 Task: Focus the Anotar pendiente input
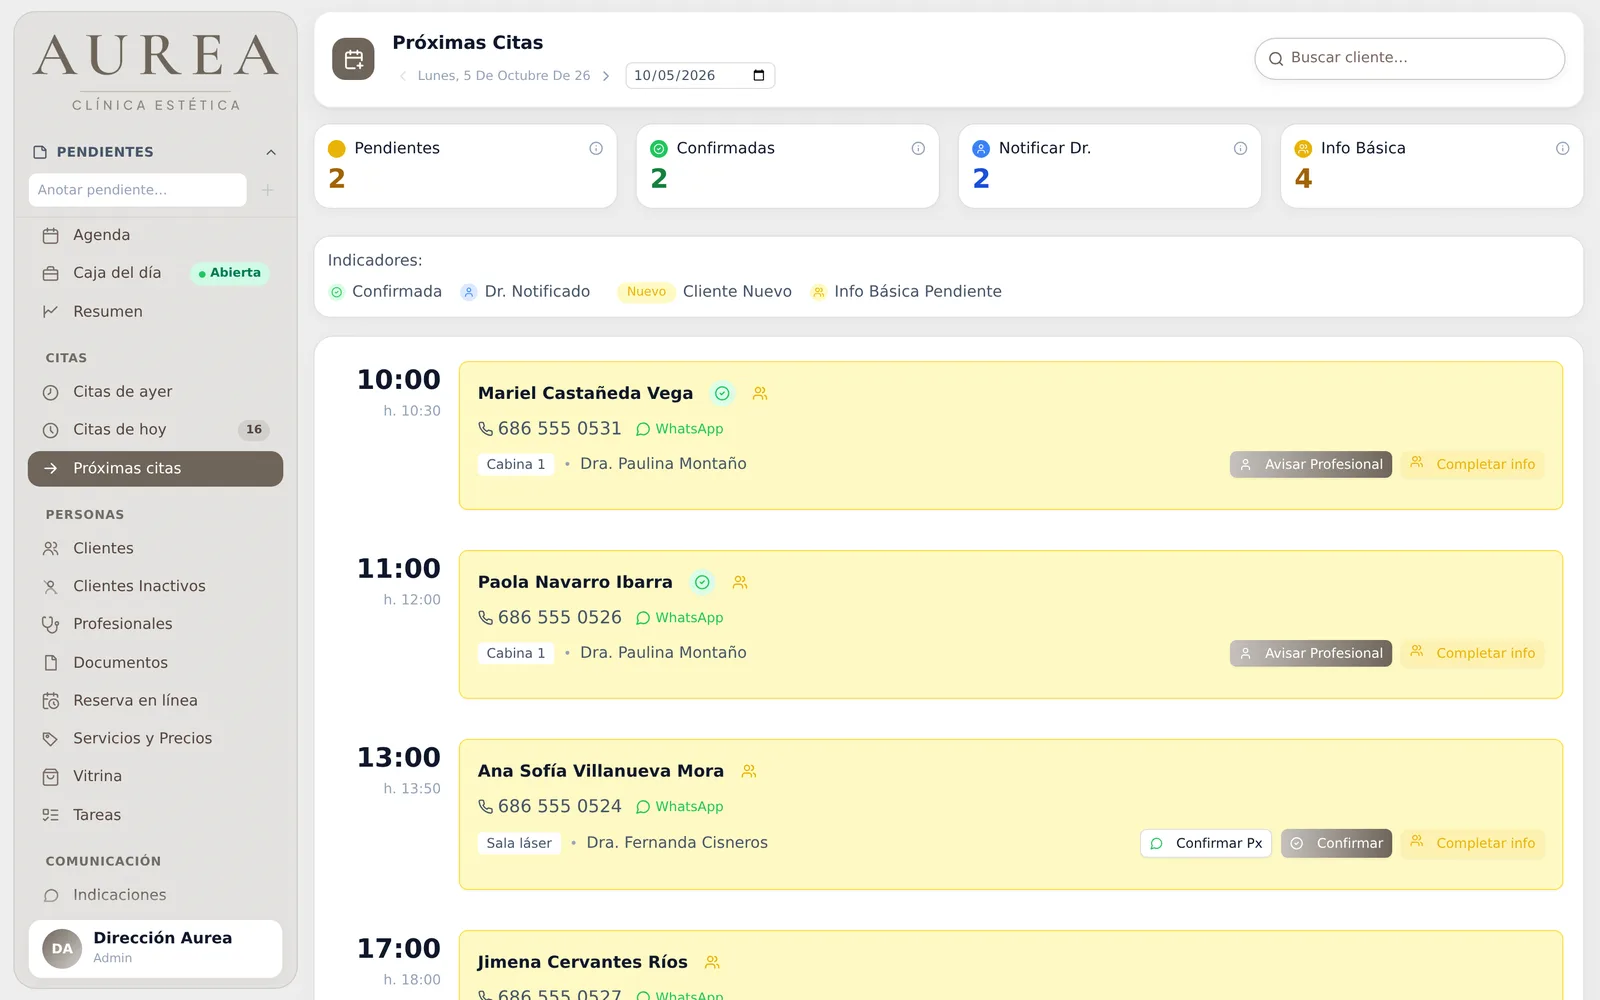(x=138, y=190)
